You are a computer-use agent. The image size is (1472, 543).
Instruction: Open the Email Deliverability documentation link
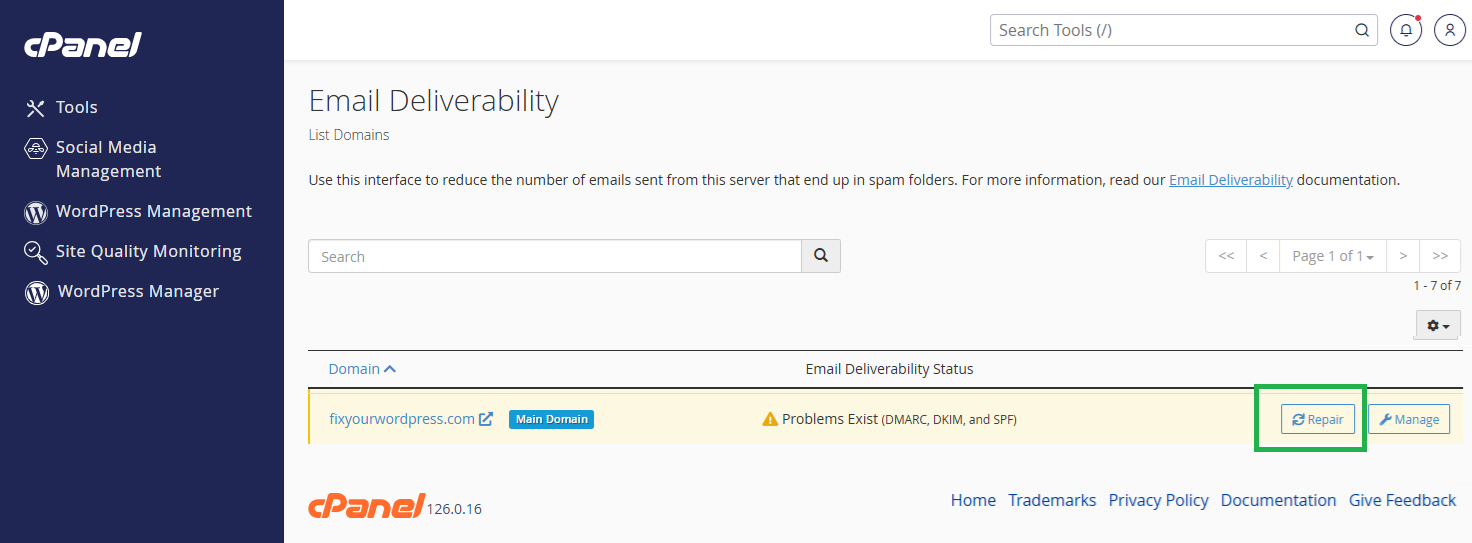[x=1231, y=180]
